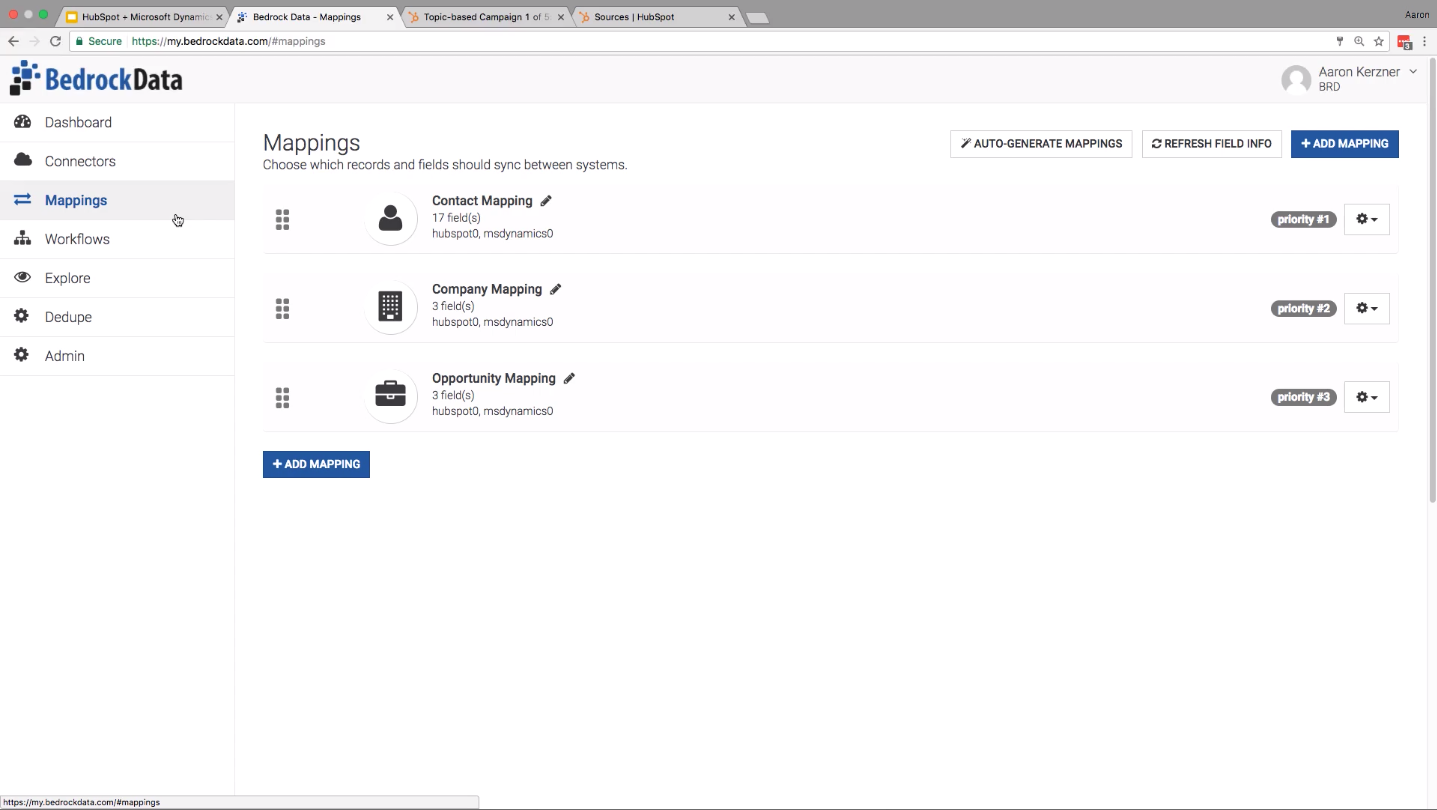Click the browser address bar URL

(228, 41)
